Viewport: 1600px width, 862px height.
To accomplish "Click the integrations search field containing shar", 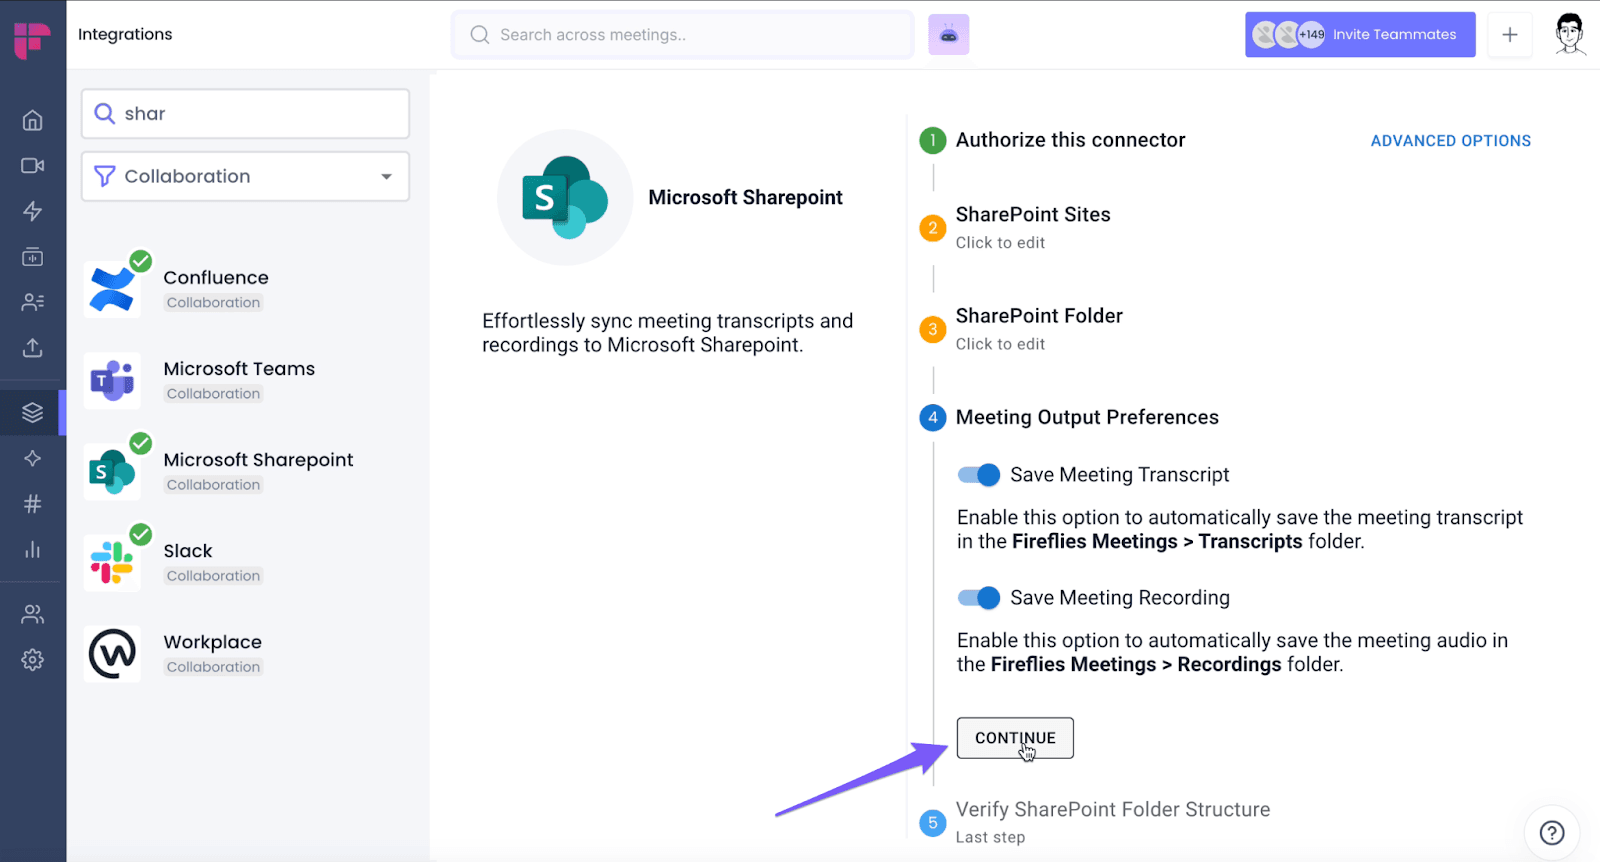I will click(x=245, y=114).
